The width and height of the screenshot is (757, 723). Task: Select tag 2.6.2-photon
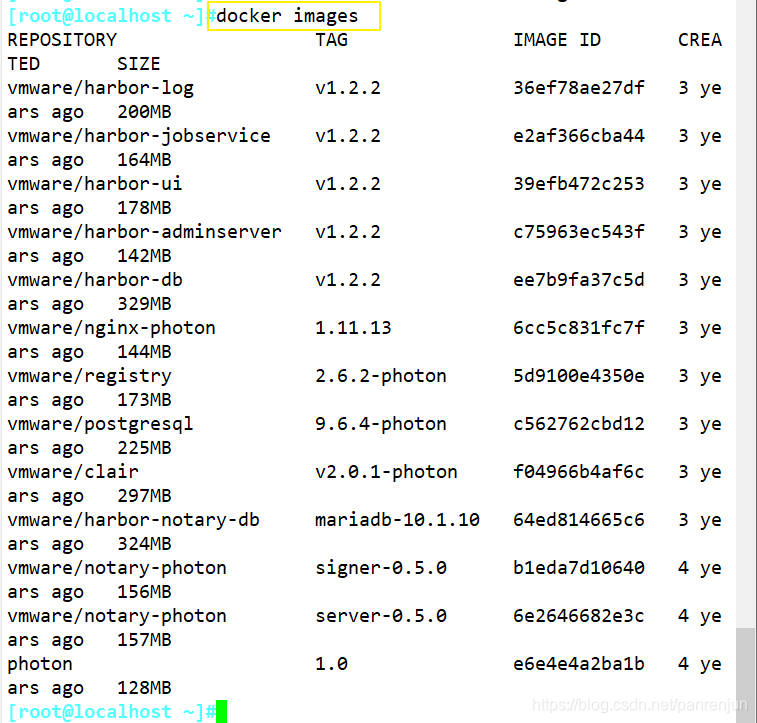381,376
